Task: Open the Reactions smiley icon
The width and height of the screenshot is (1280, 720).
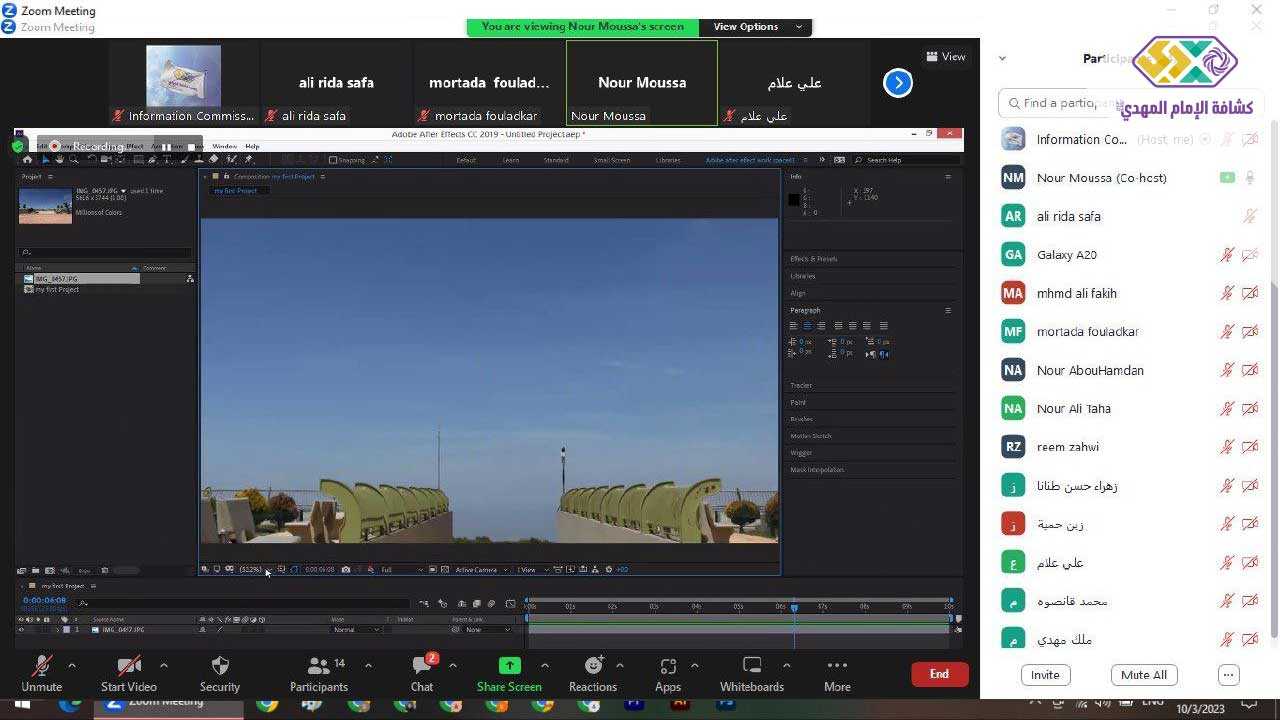Action: coord(593,666)
